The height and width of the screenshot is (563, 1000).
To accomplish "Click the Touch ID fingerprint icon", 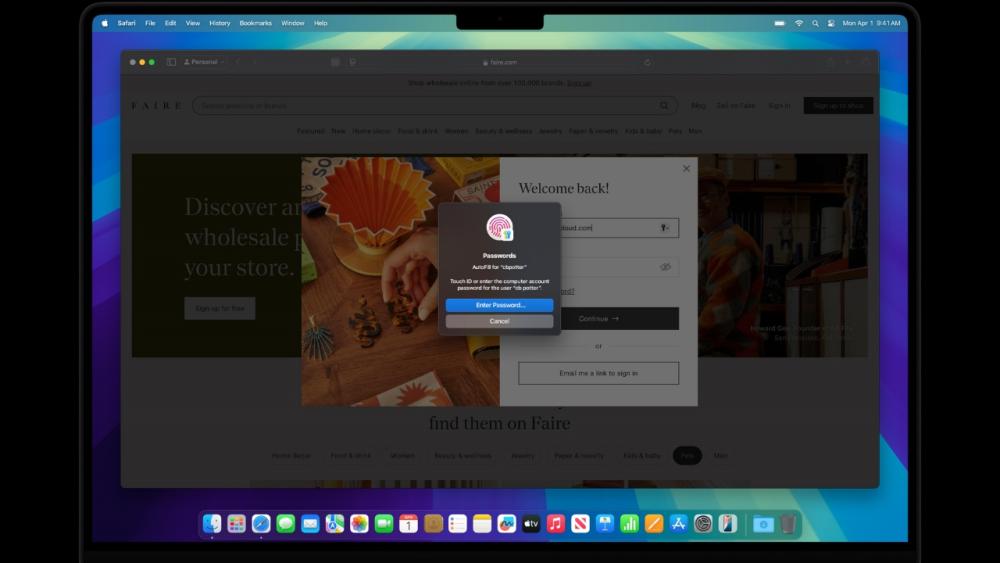I will (x=499, y=228).
